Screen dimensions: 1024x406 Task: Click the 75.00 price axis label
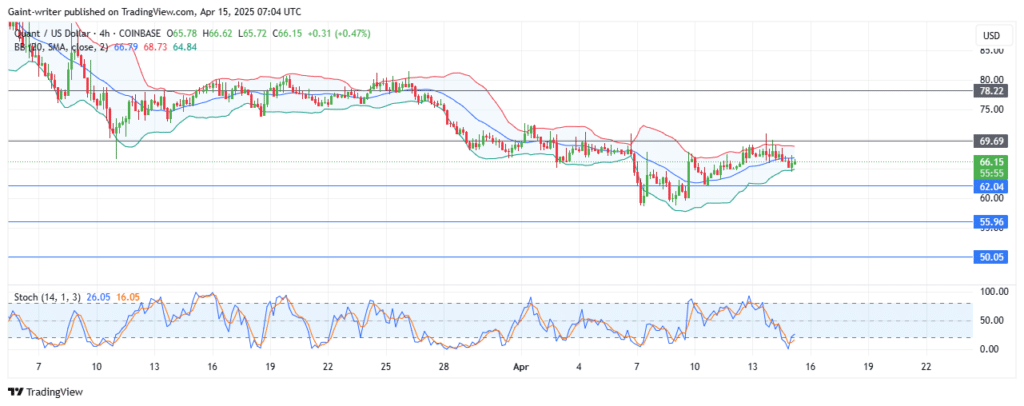(x=989, y=110)
